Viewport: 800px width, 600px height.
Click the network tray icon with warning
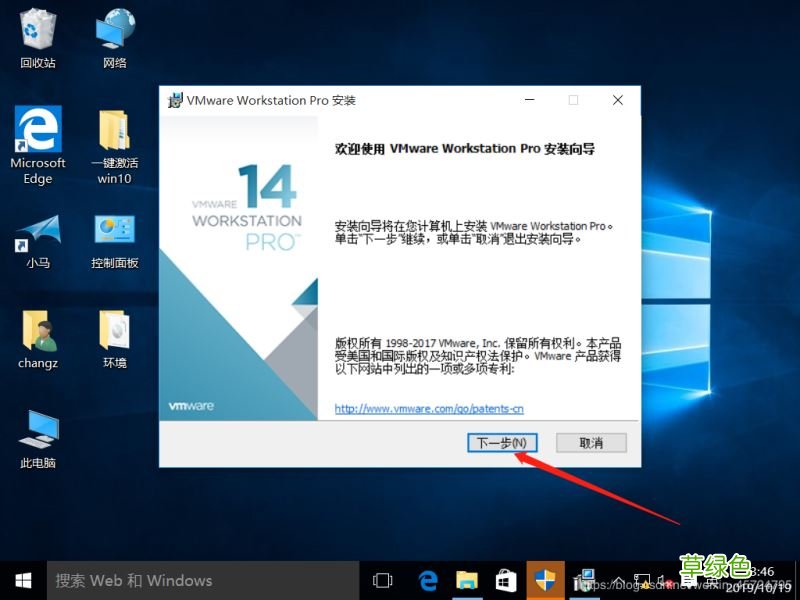(643, 581)
